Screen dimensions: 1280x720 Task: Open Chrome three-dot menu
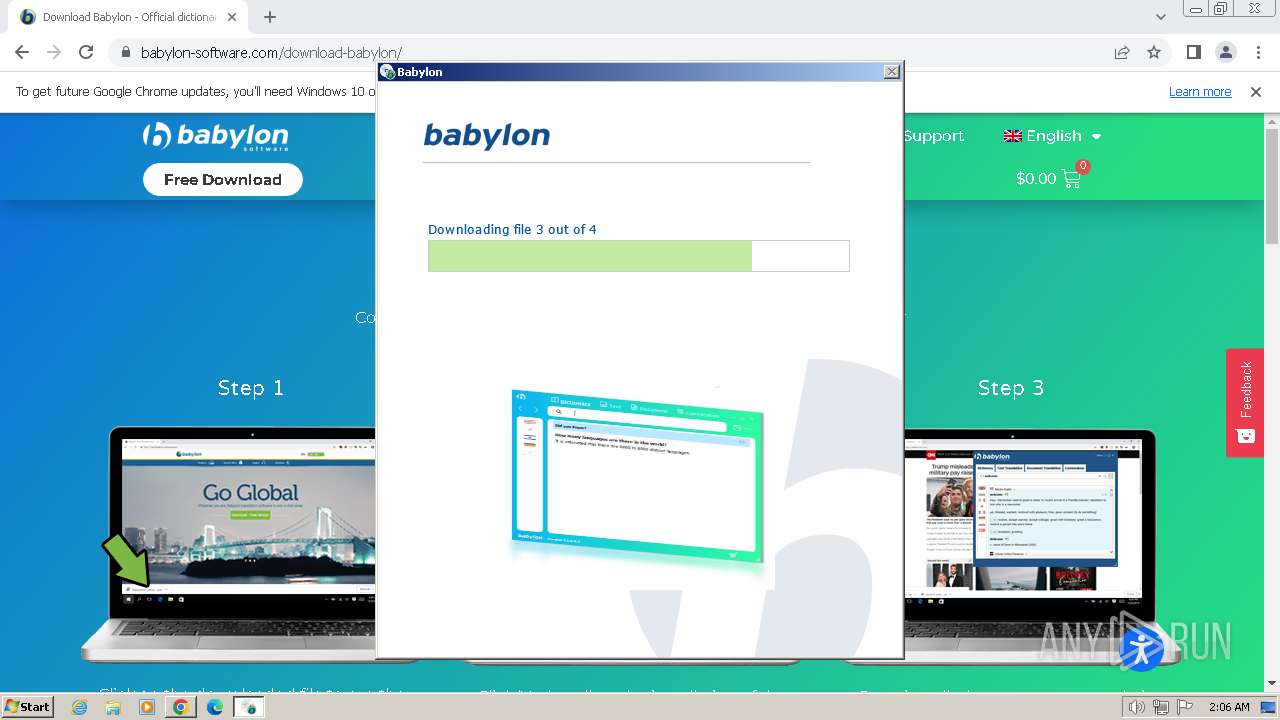point(1258,52)
